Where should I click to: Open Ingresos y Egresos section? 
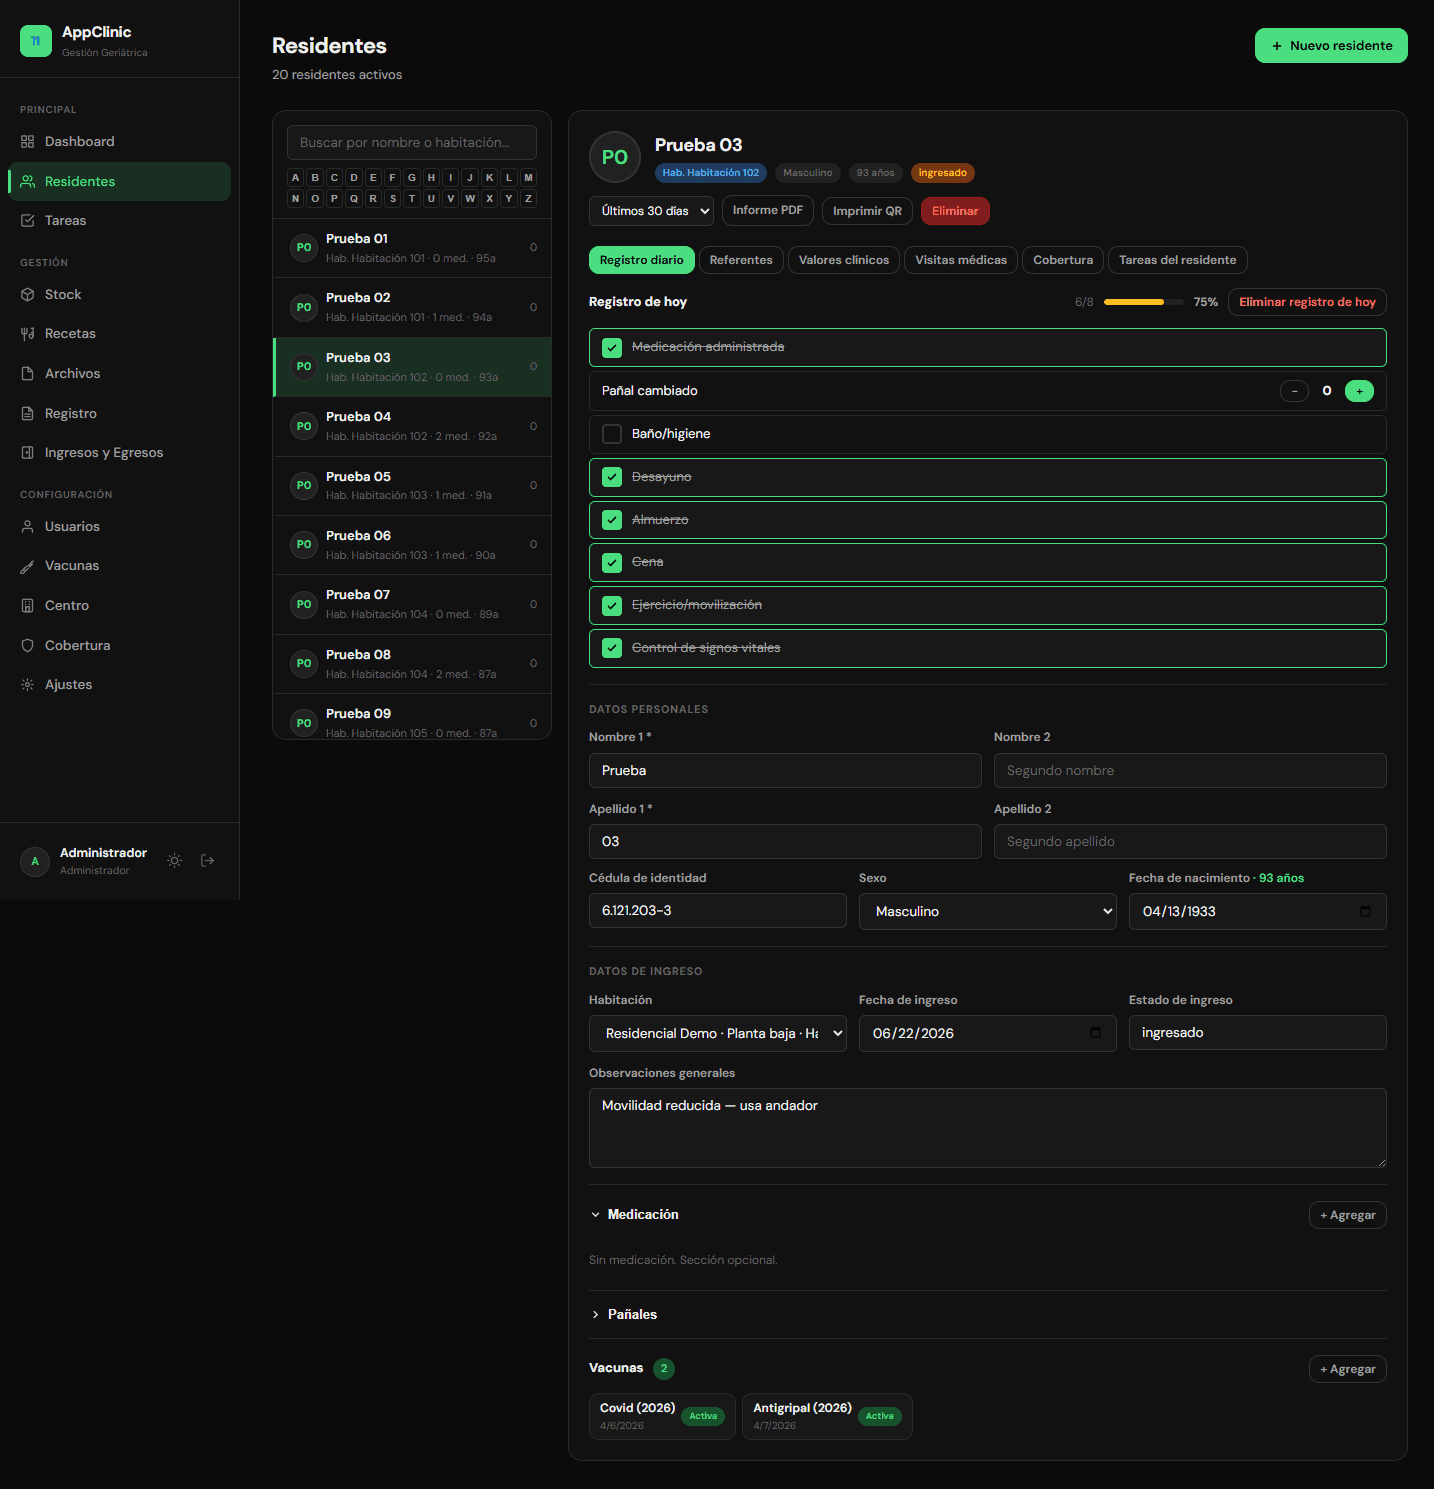(x=119, y=453)
